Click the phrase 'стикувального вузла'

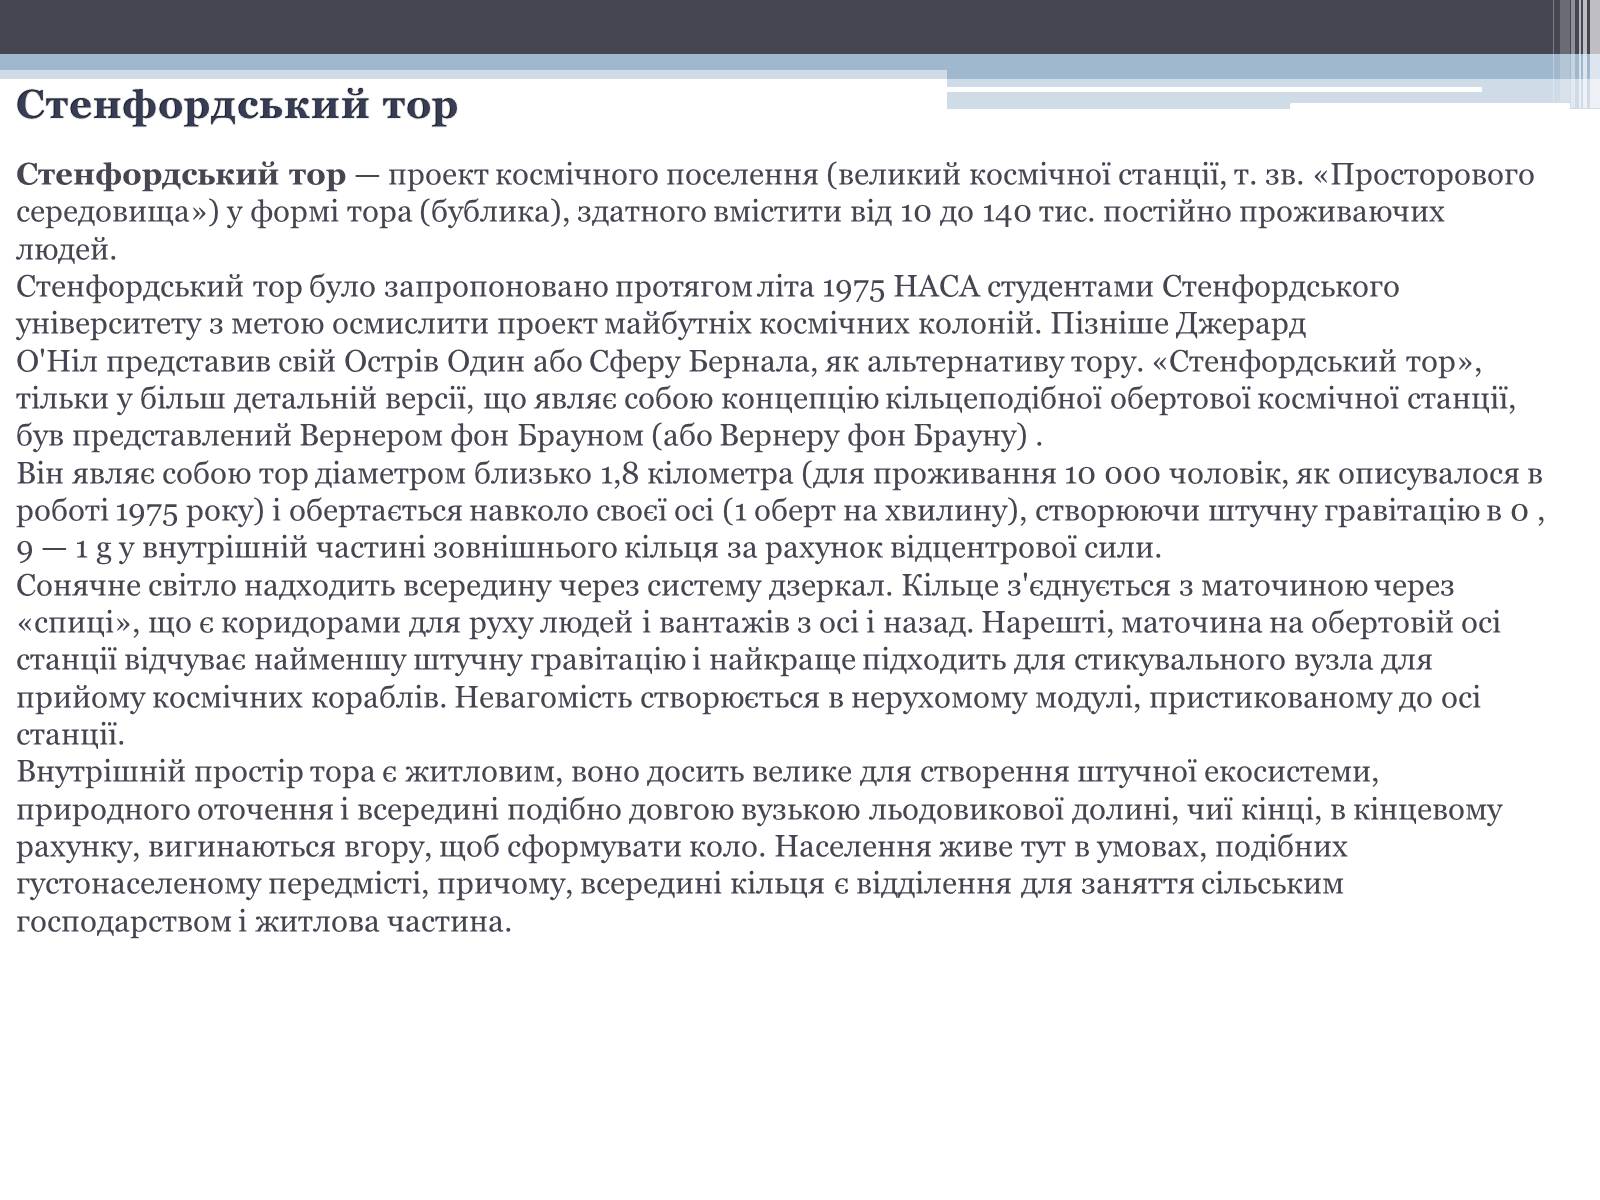(x=1220, y=660)
